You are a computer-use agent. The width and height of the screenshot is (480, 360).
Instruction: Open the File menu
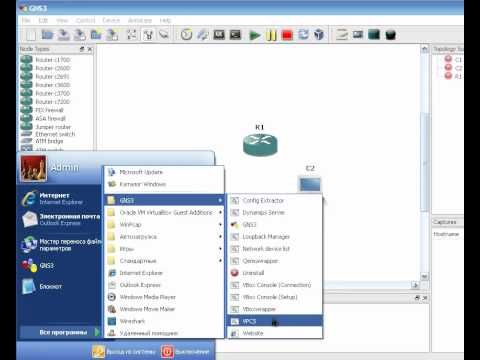[26, 20]
